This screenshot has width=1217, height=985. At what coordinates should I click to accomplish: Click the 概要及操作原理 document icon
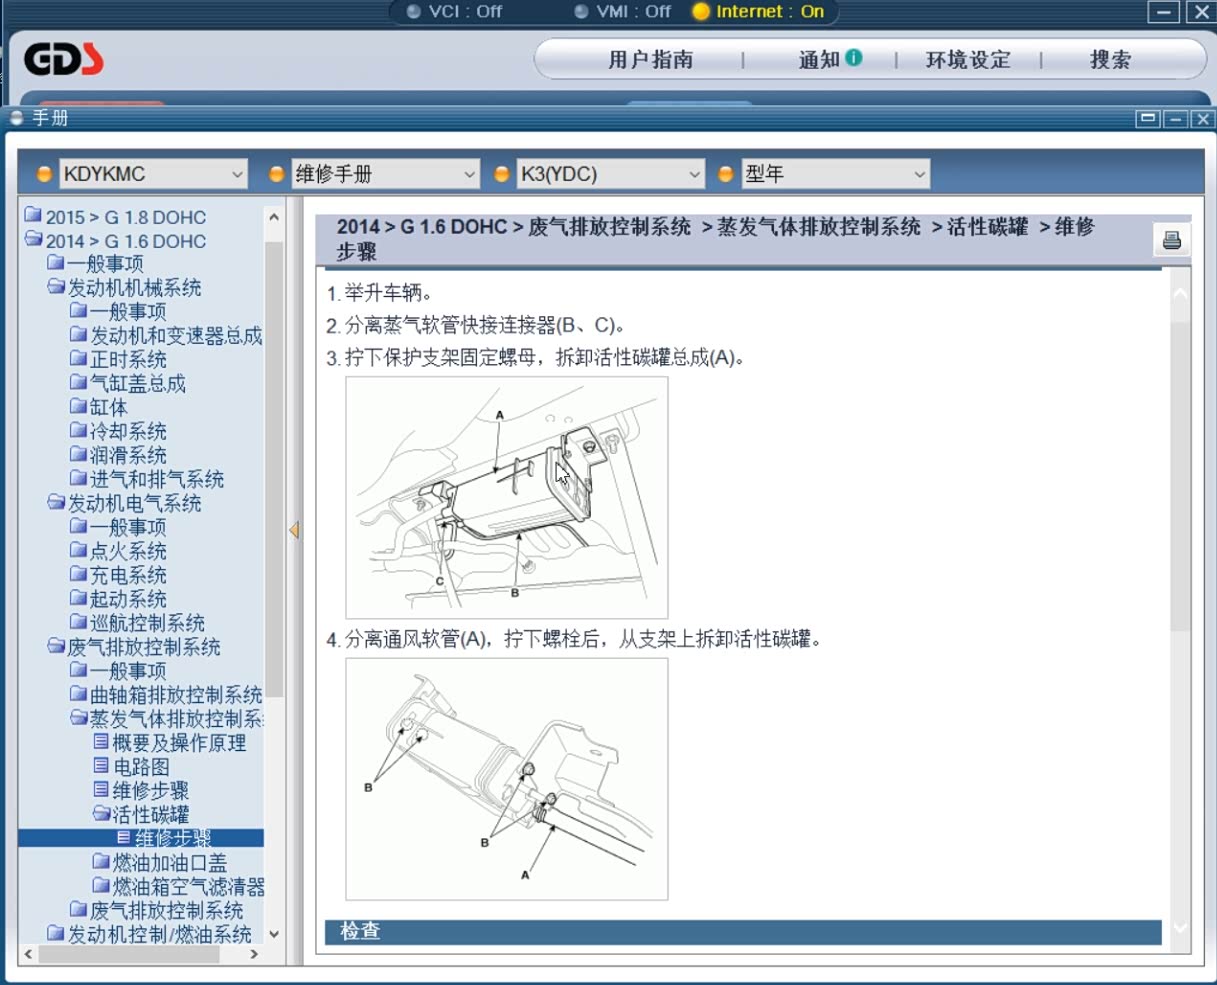[x=101, y=742]
